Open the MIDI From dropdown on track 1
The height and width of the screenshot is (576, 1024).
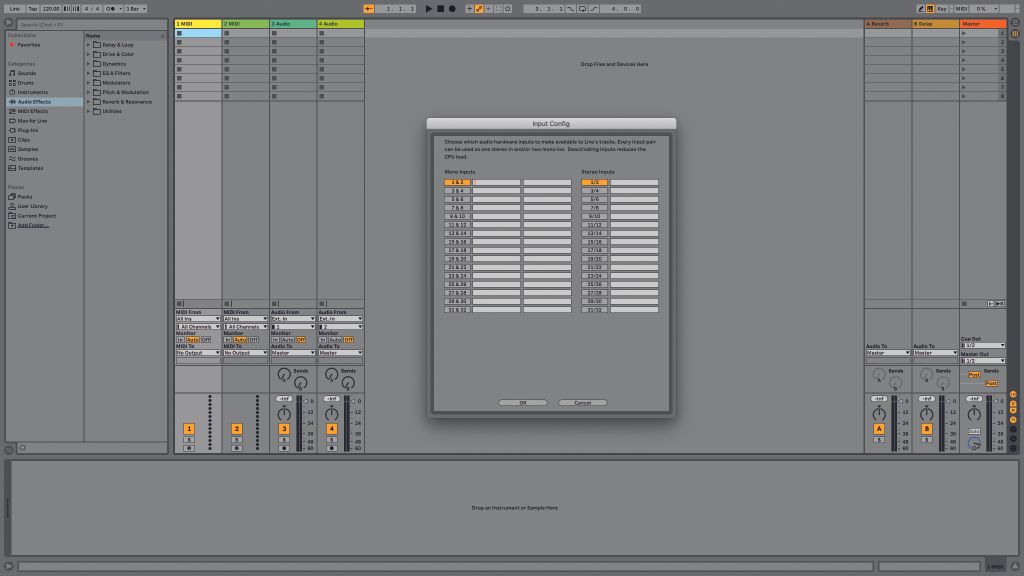coord(196,318)
